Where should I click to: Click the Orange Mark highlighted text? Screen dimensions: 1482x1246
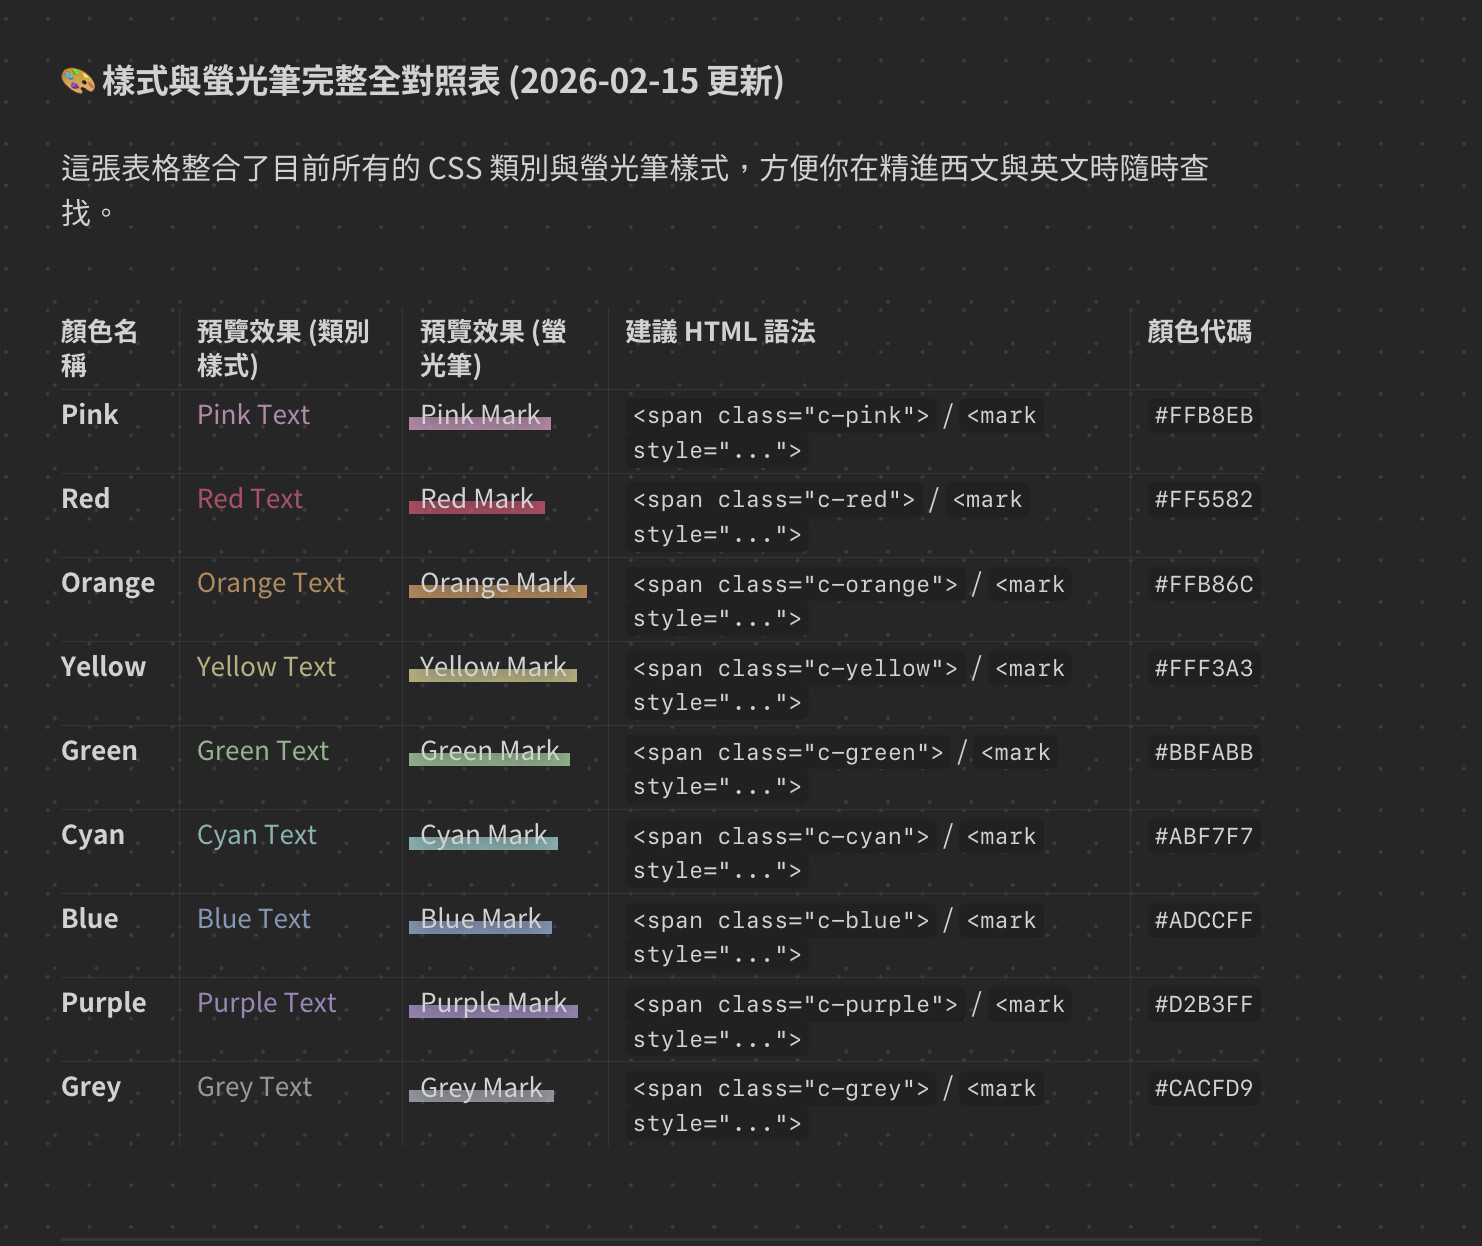click(498, 583)
